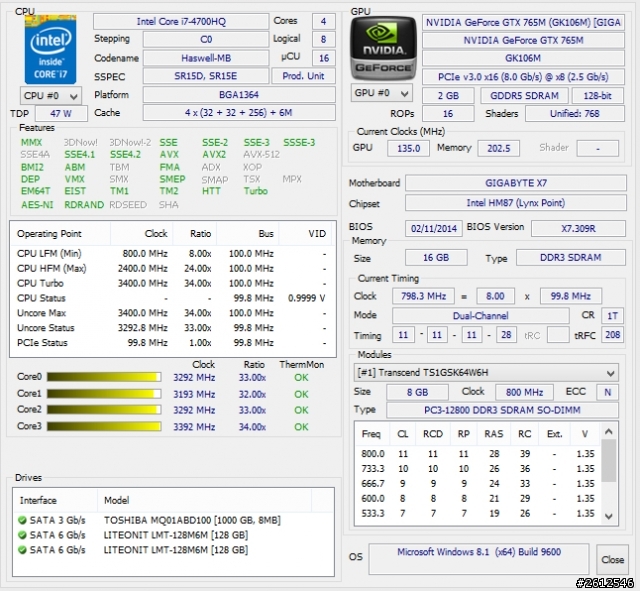This screenshot has height=591, width=640.
Task: Click the Unified: 768 shaders field
Action: [x=575, y=113]
